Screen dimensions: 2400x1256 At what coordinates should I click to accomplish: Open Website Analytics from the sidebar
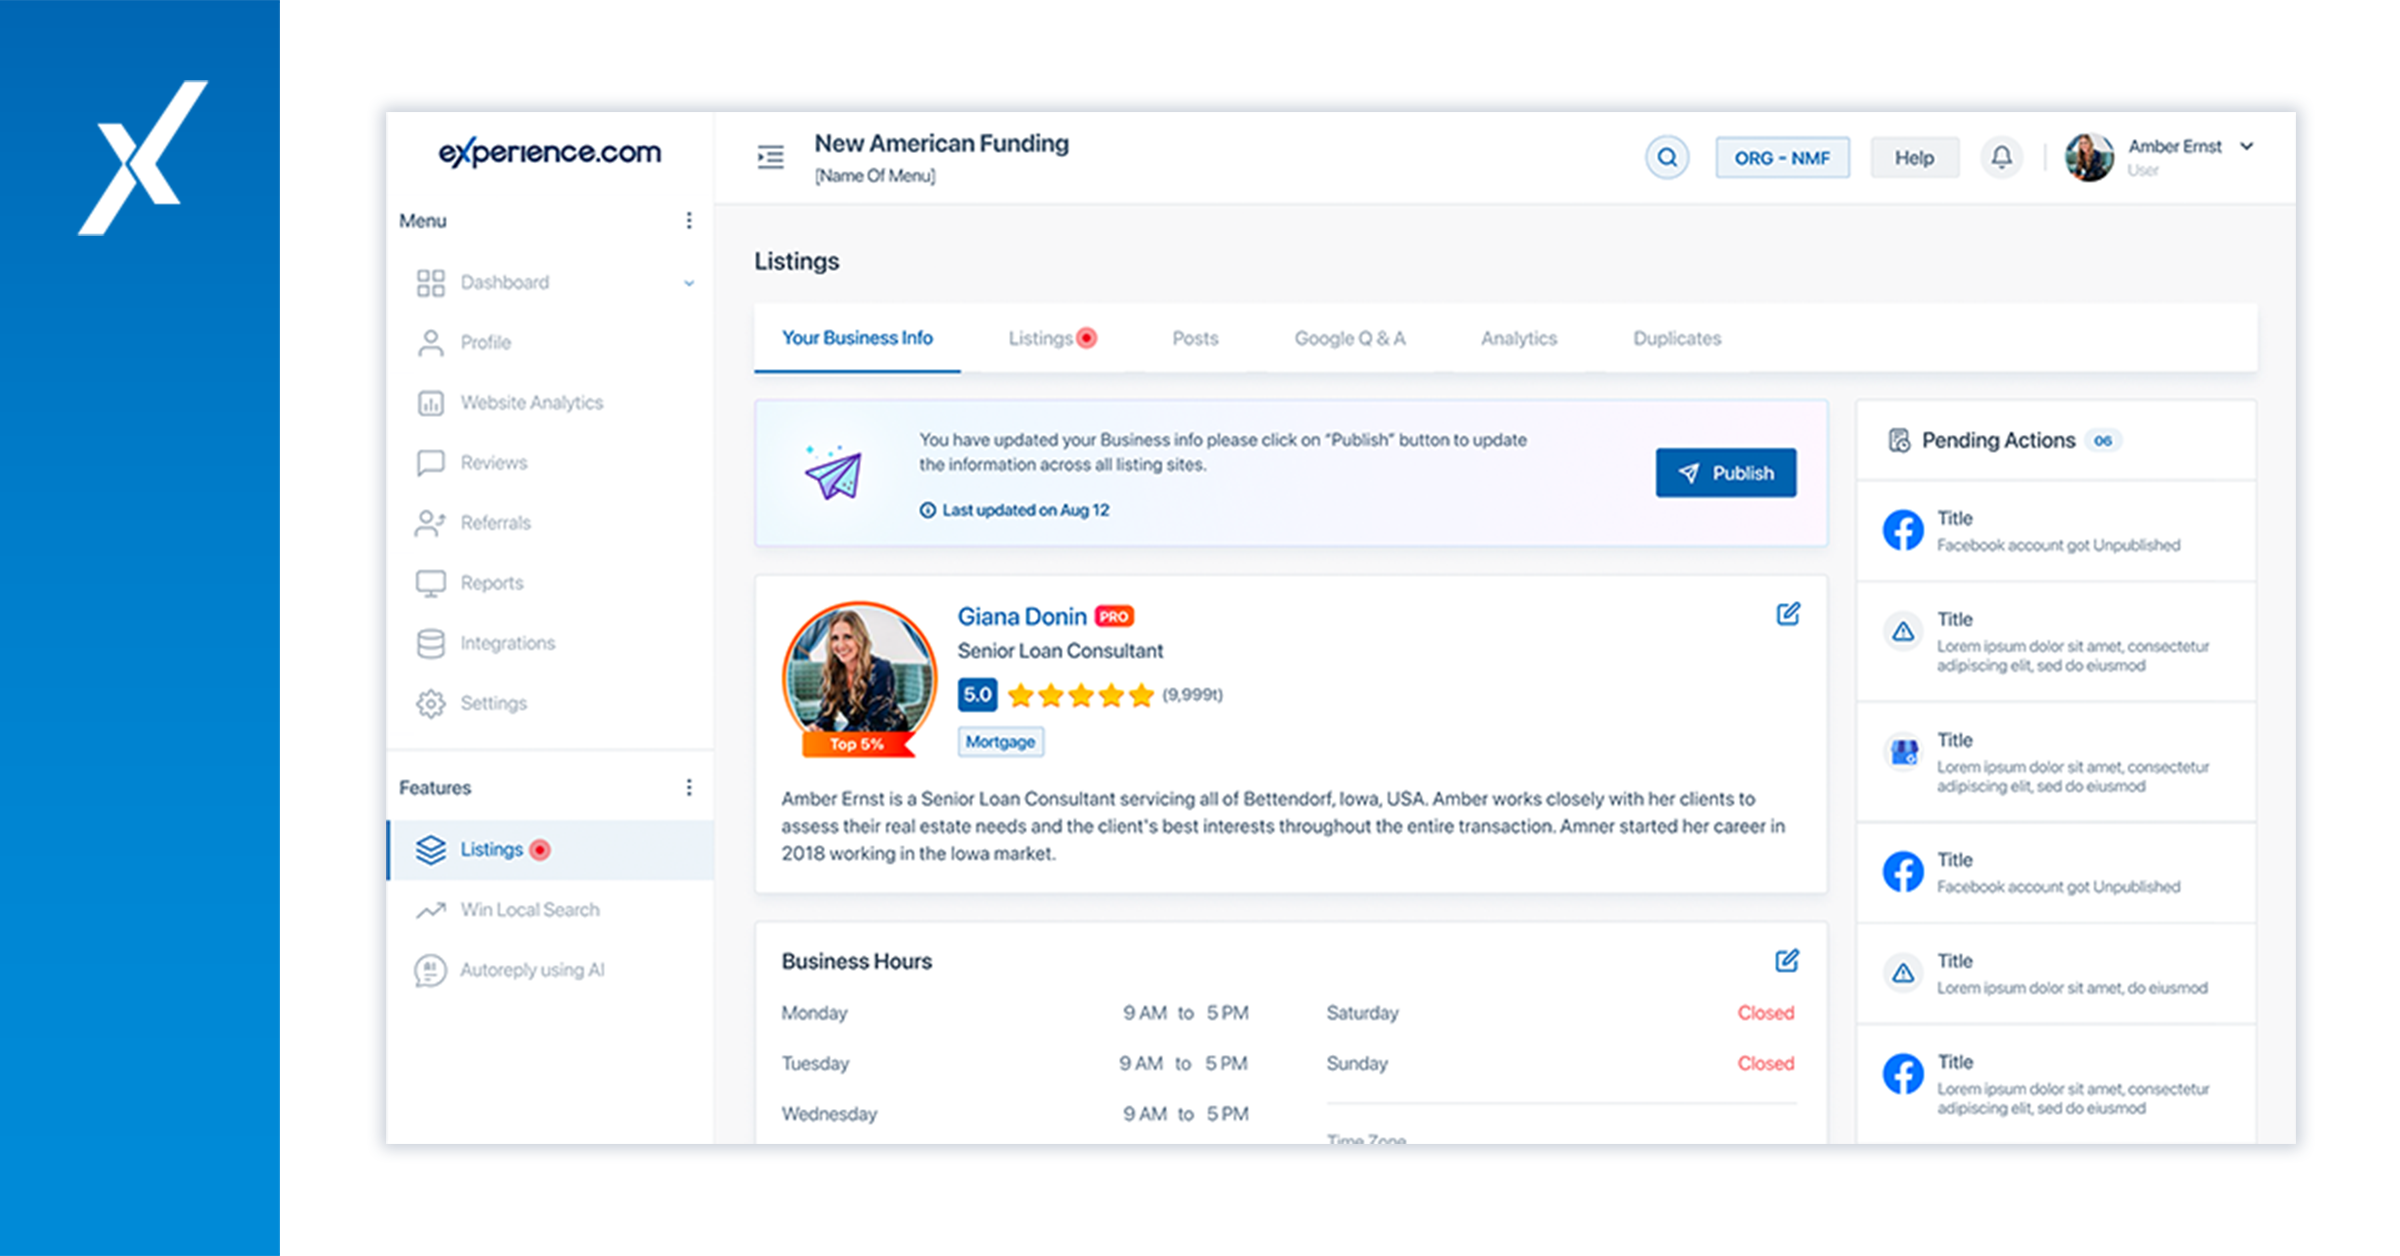pos(431,402)
